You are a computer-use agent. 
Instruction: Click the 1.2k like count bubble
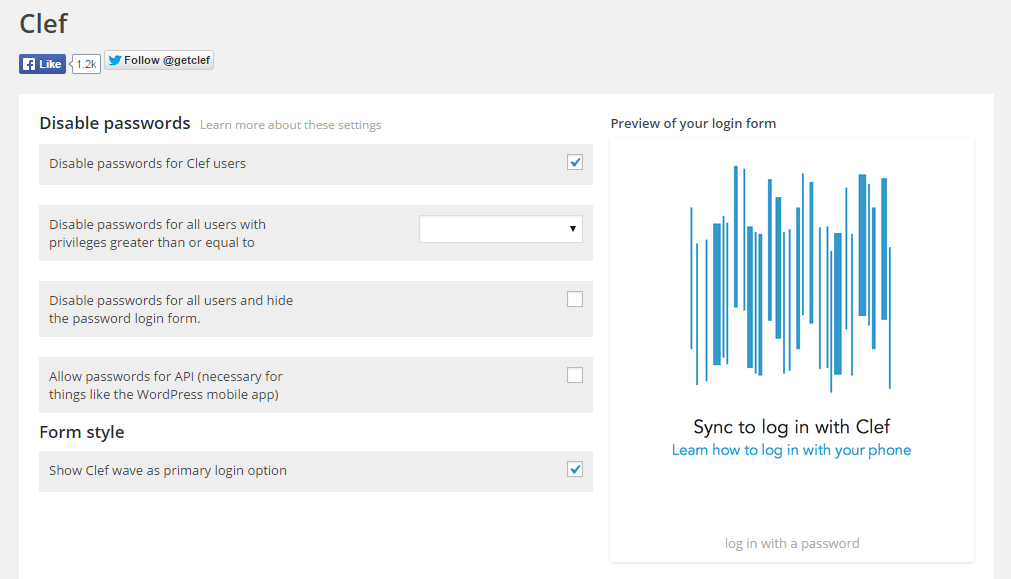click(86, 64)
